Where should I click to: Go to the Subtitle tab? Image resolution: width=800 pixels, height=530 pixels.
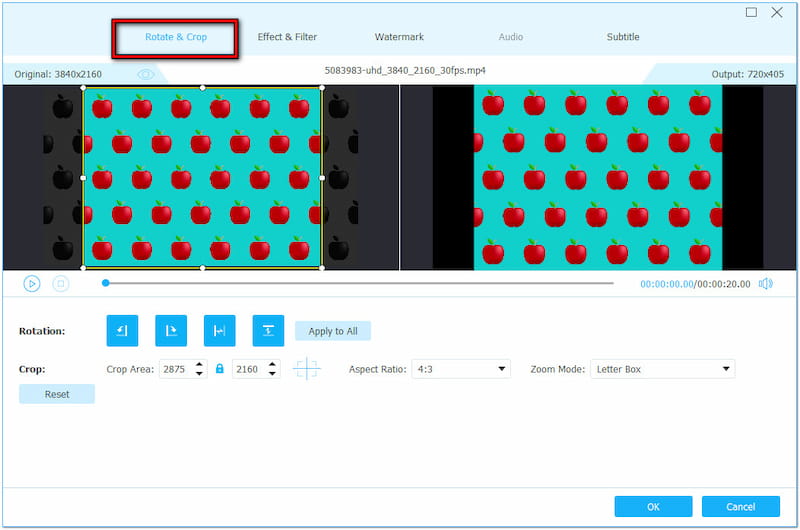click(x=623, y=37)
